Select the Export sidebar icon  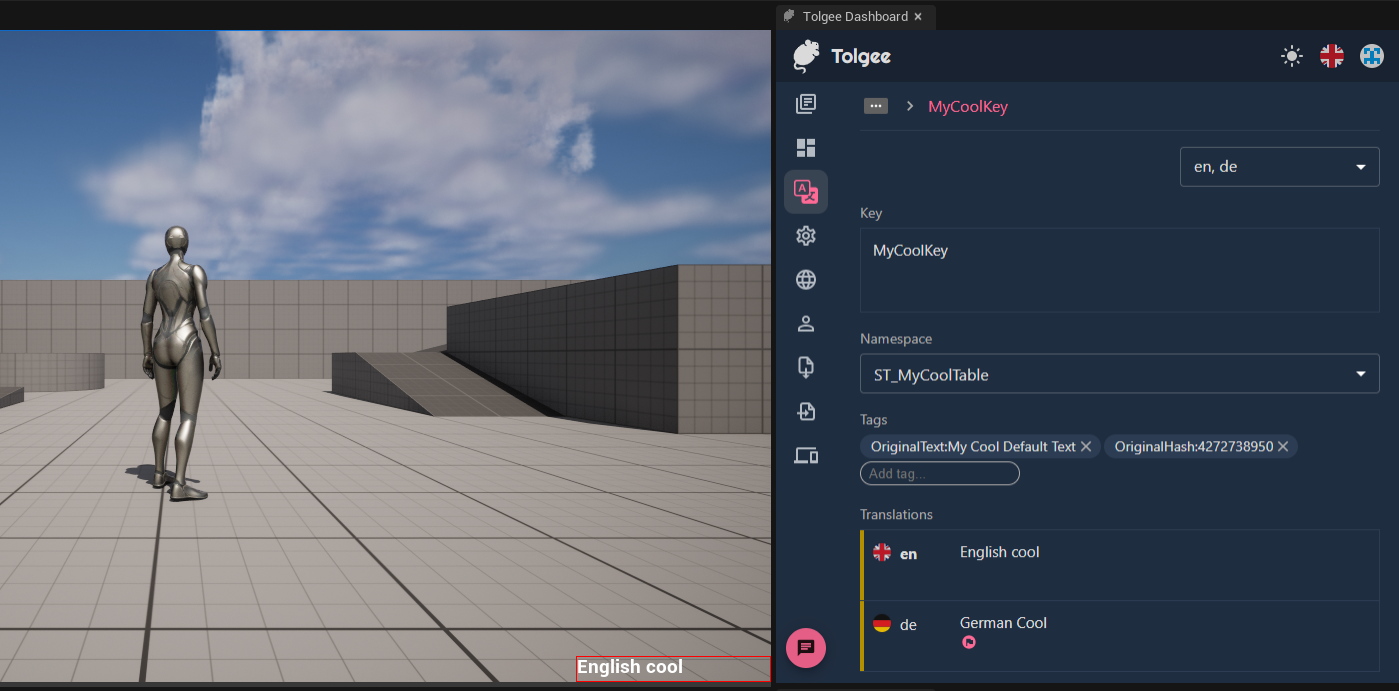click(806, 411)
